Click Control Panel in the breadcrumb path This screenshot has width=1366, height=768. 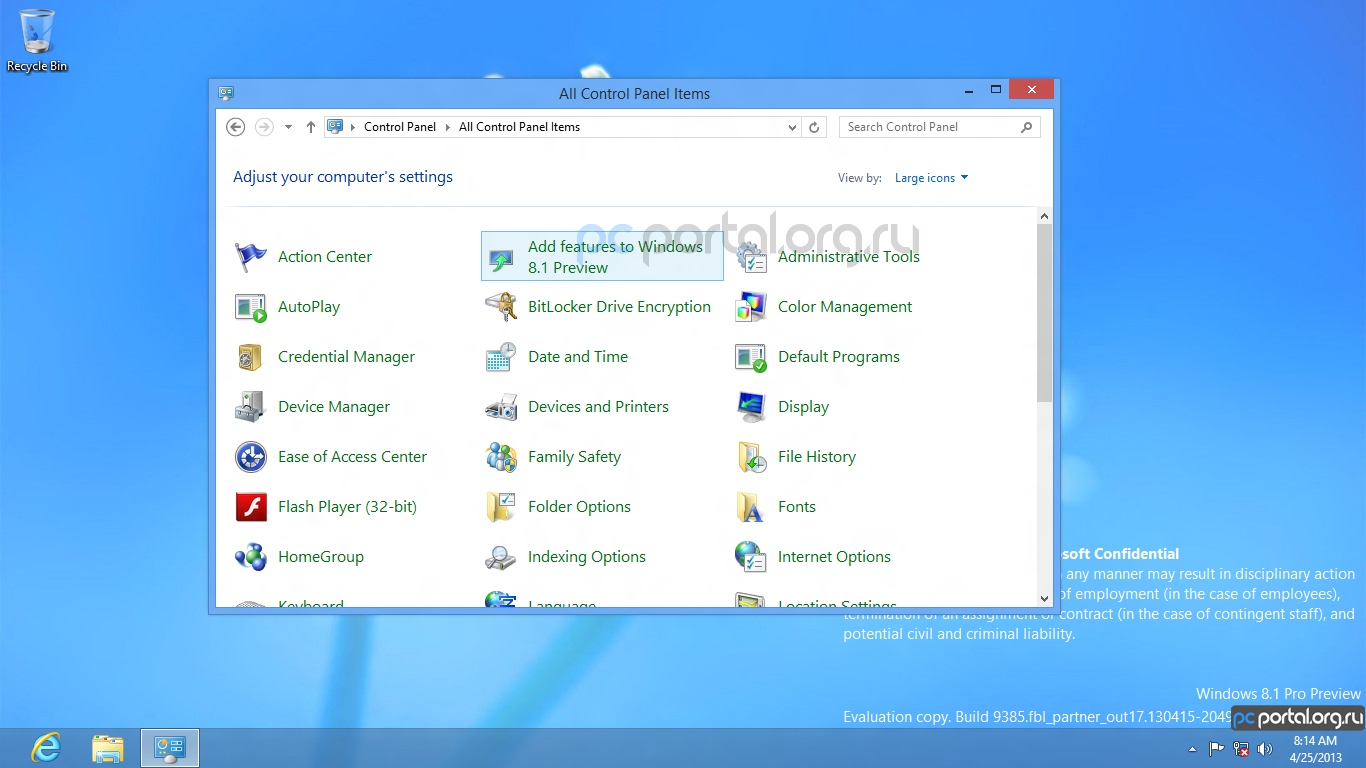[400, 127]
